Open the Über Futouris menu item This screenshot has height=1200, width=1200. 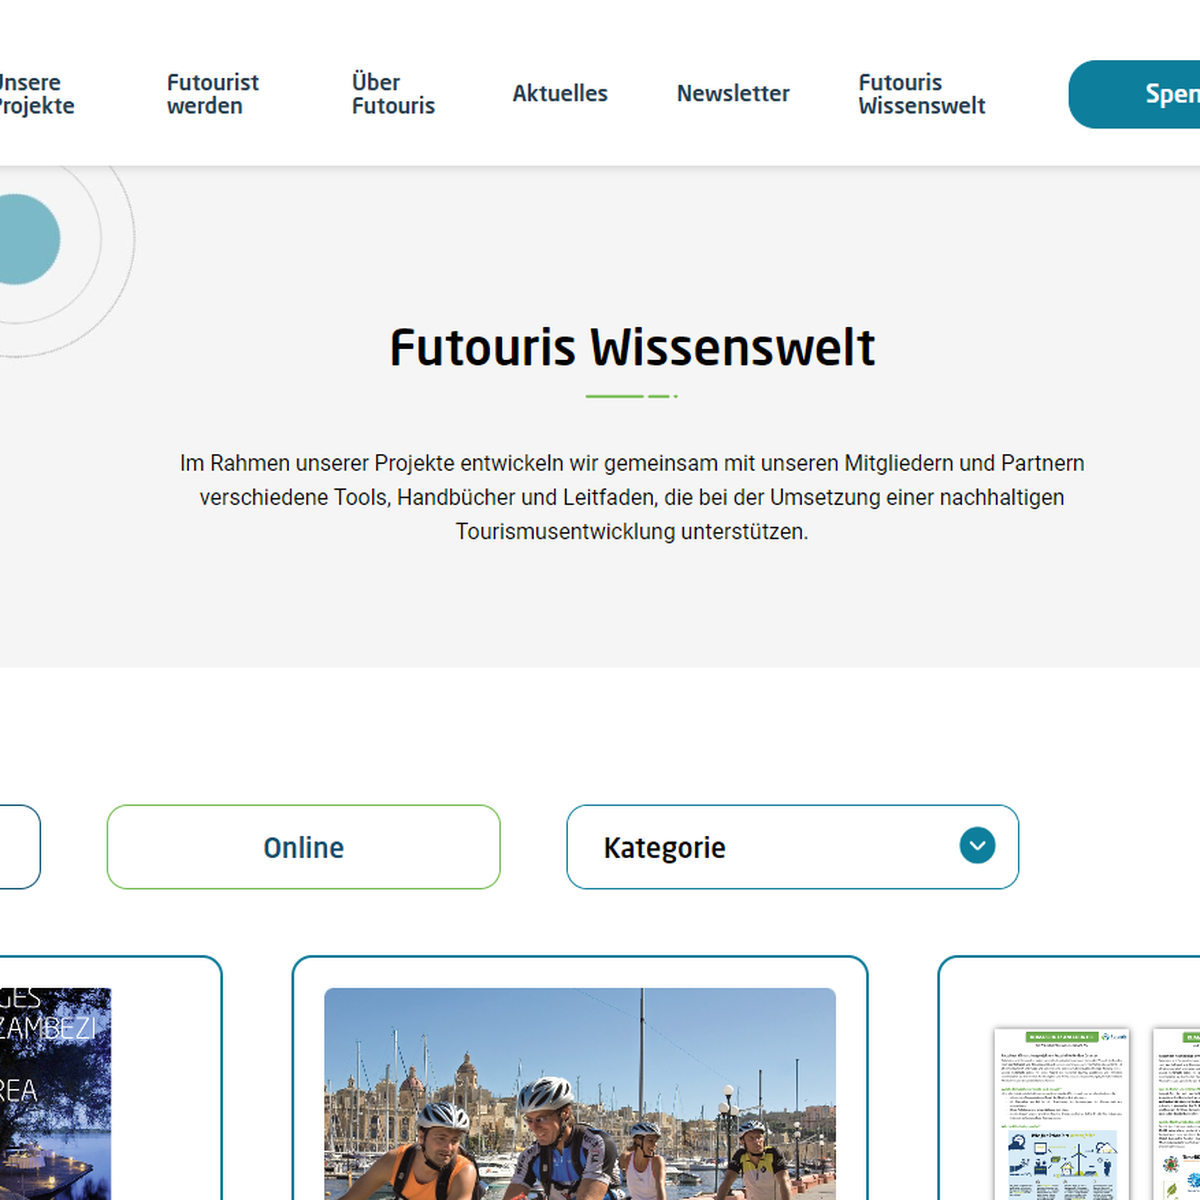click(393, 94)
